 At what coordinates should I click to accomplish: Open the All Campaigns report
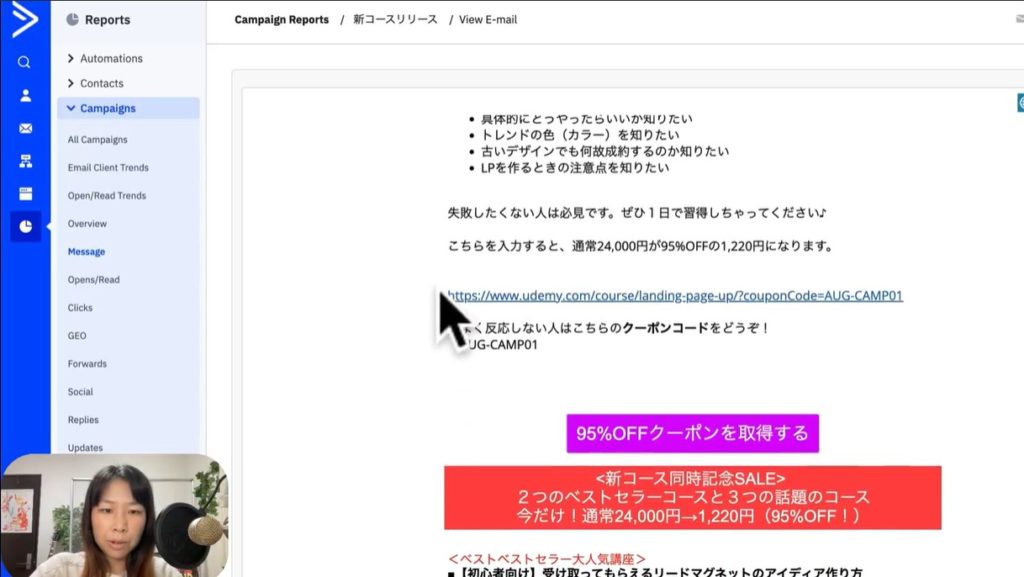(97, 140)
